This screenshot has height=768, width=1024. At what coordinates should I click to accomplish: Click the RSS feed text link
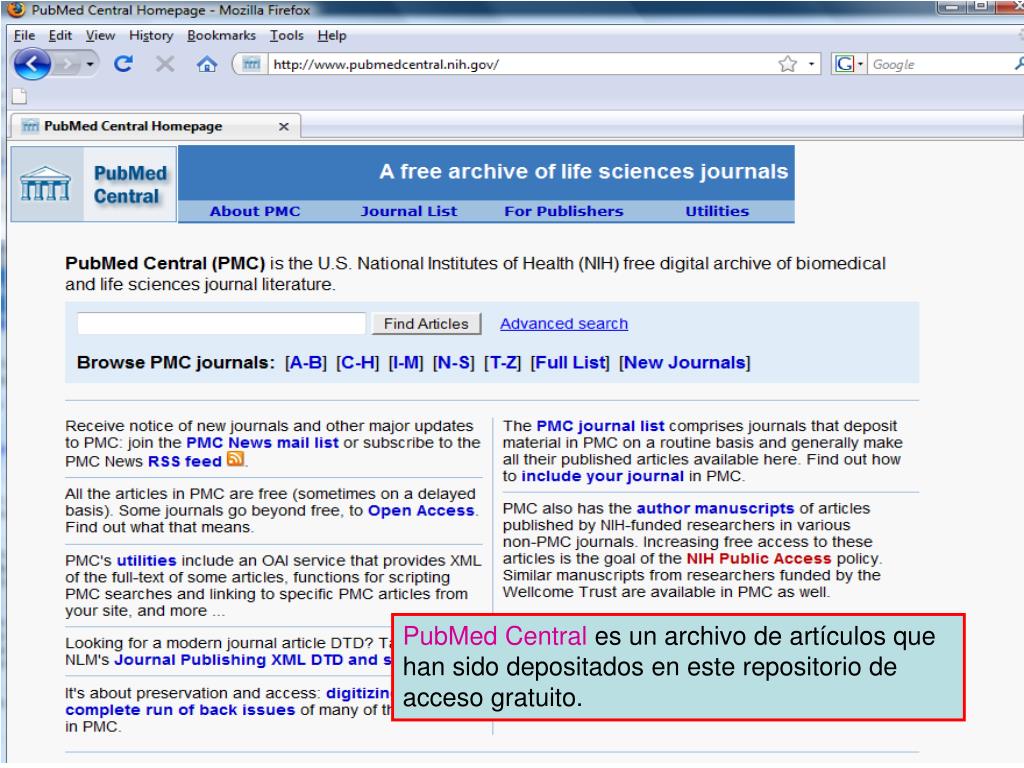pos(185,462)
